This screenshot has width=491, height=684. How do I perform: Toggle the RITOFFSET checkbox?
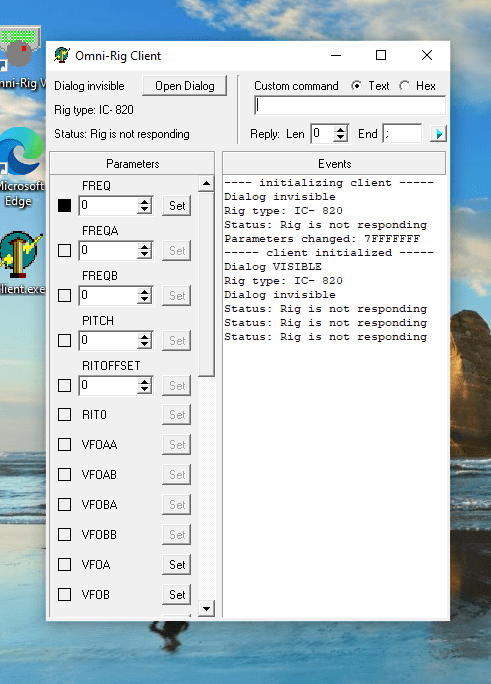pos(65,385)
